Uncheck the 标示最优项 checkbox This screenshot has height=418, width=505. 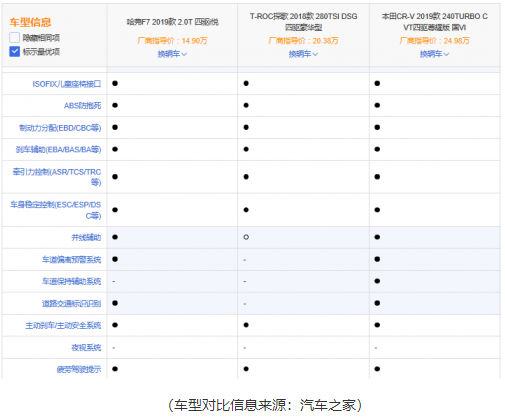pos(15,51)
